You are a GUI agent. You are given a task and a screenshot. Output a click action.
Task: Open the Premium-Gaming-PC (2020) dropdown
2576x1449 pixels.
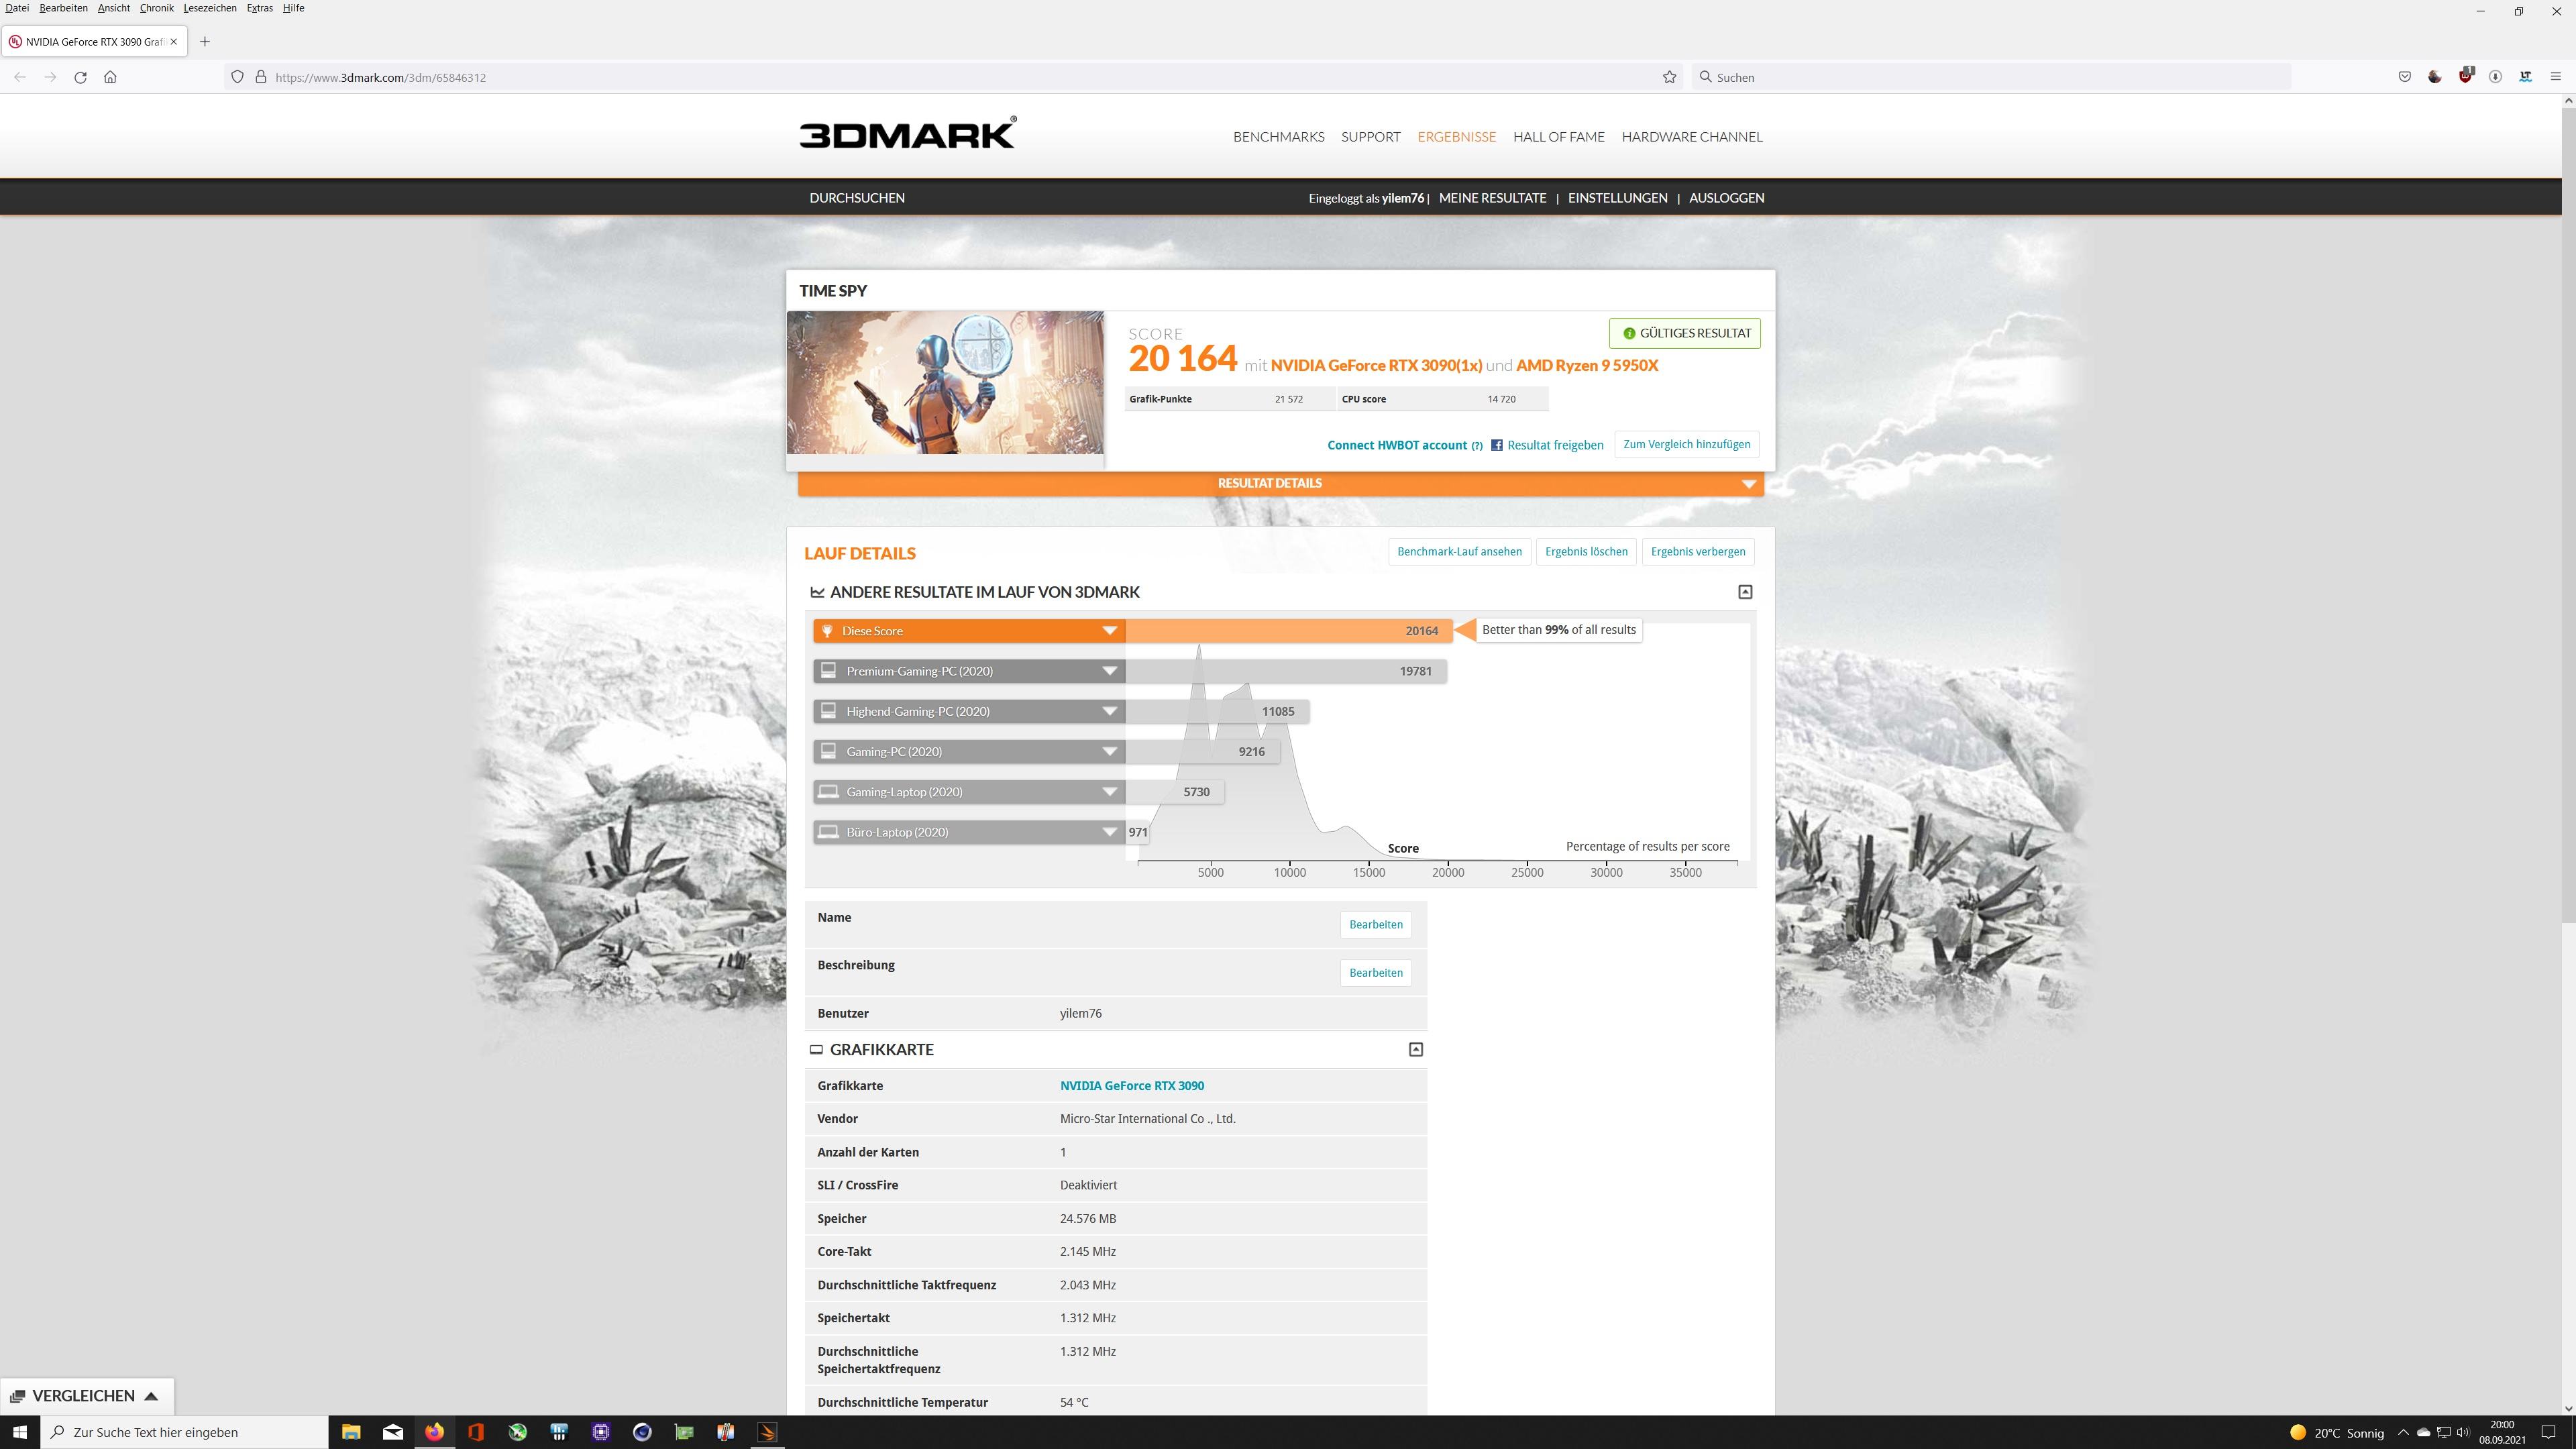pyautogui.click(x=1109, y=671)
